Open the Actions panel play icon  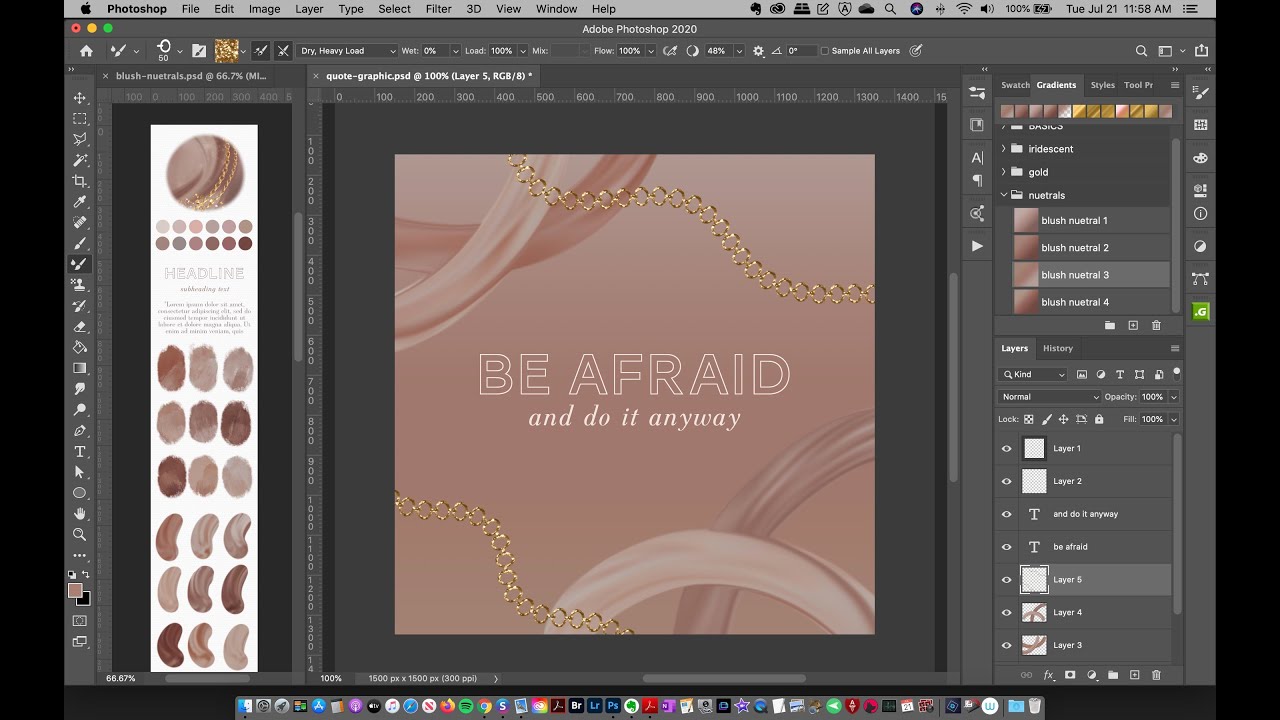point(977,246)
